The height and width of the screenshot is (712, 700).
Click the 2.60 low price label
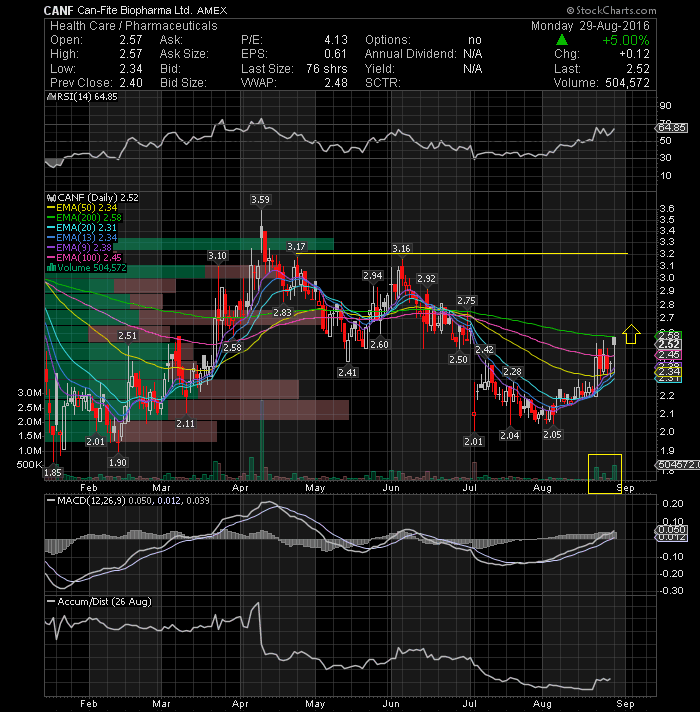click(379, 345)
